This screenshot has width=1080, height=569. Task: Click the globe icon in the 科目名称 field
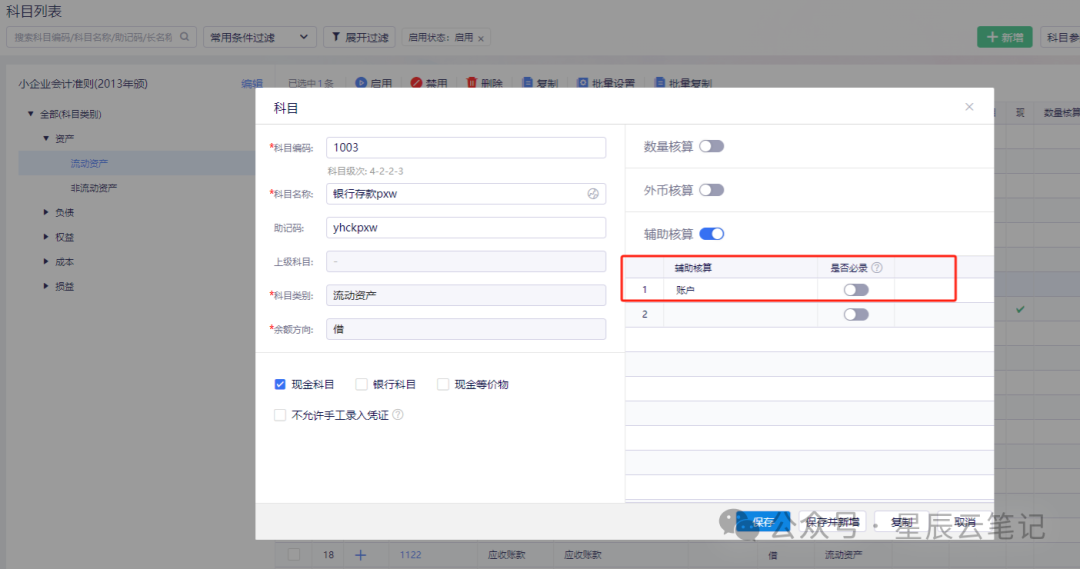coord(592,194)
